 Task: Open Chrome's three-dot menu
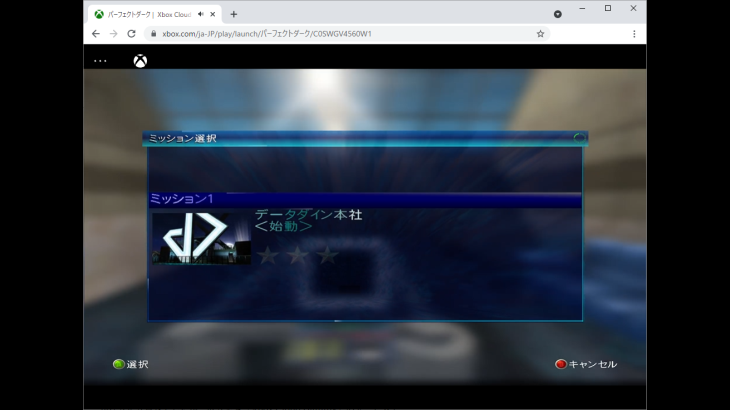click(x=634, y=33)
